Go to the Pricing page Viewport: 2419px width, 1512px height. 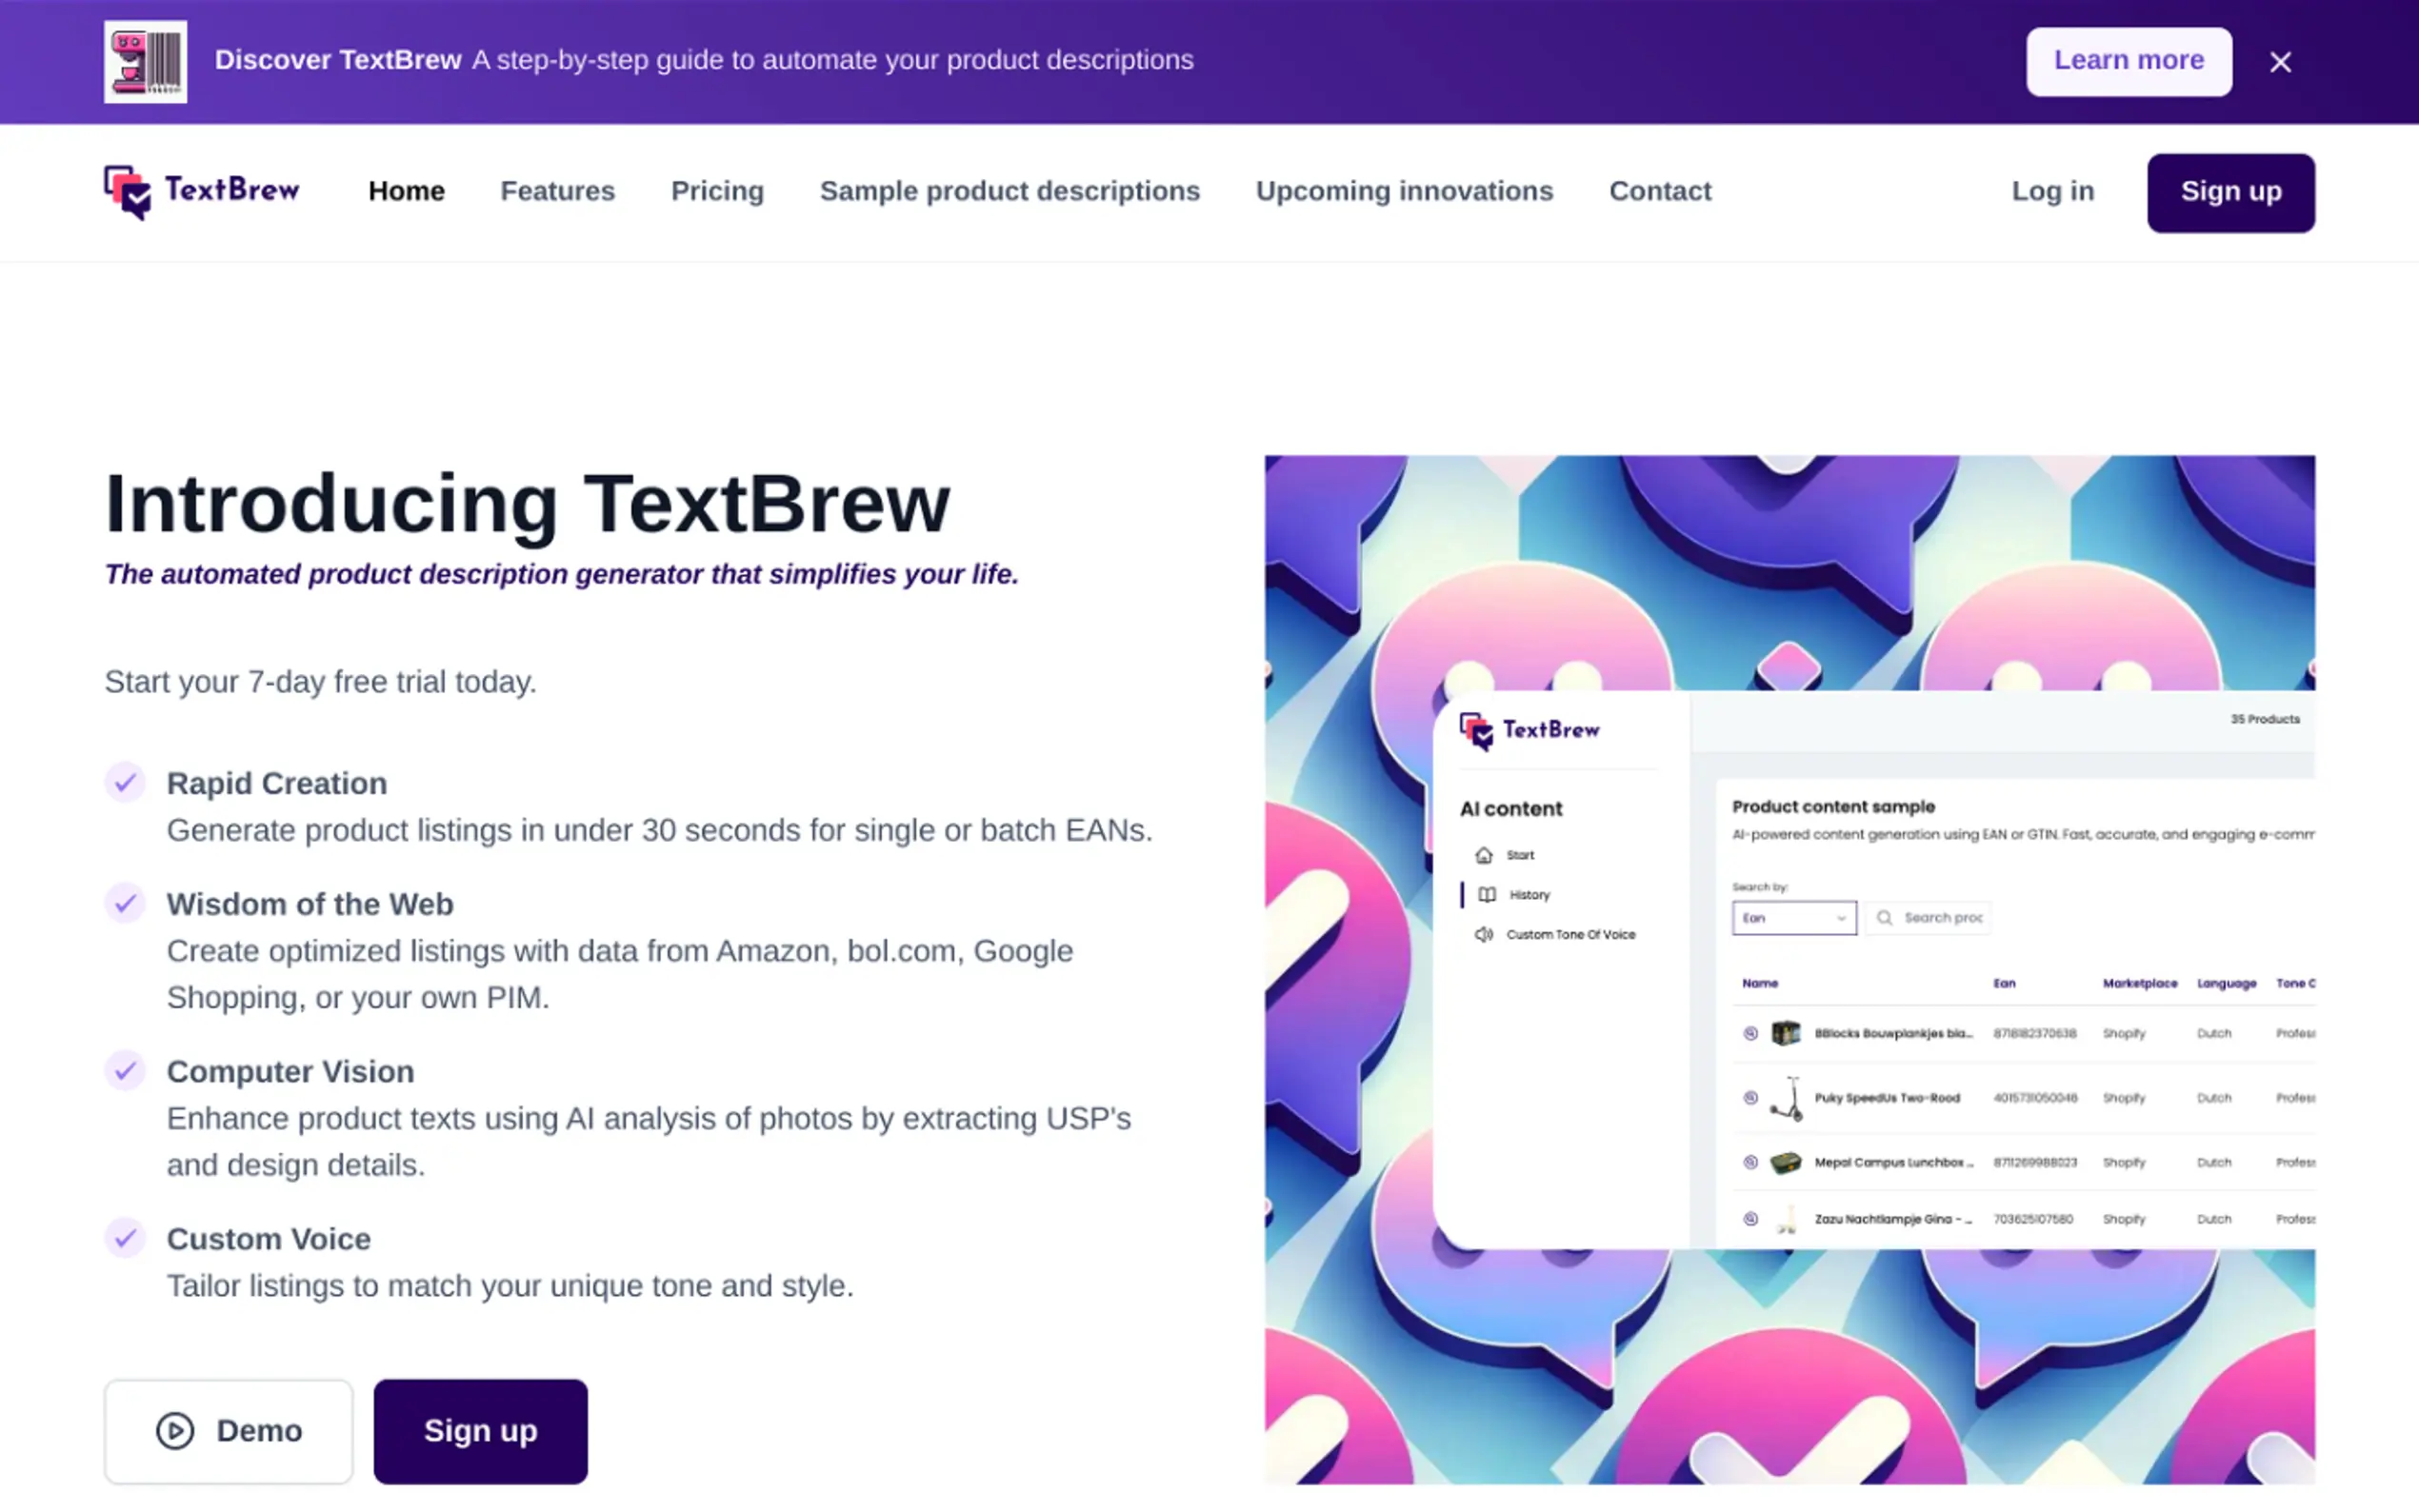click(x=717, y=191)
